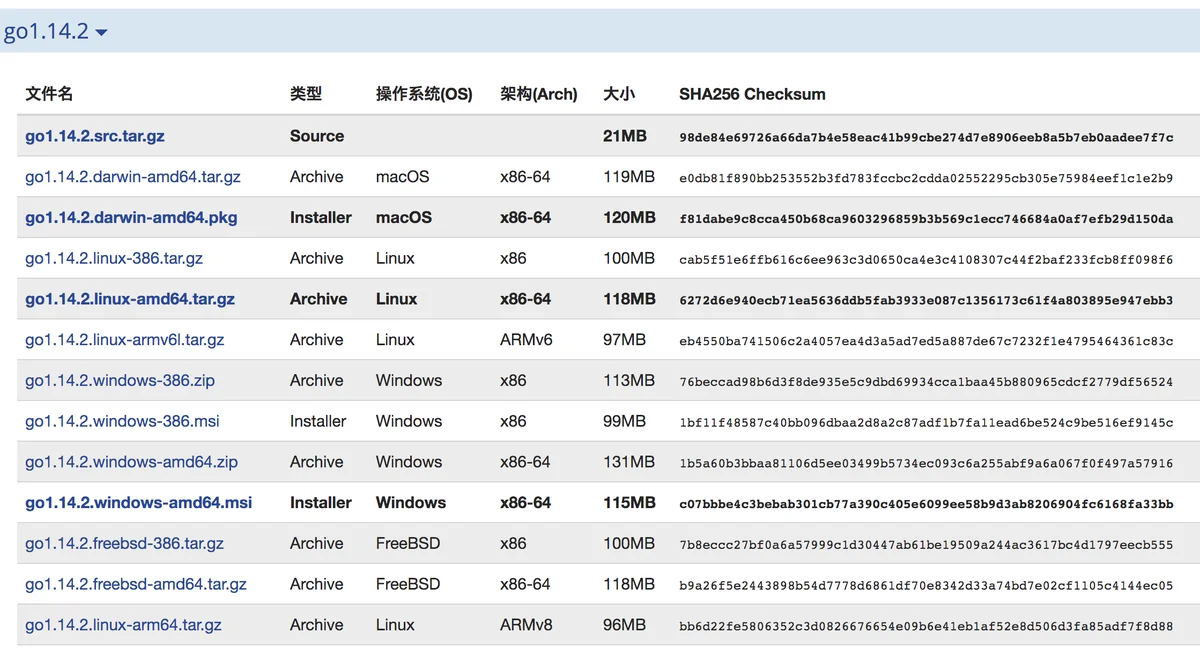Viewport: 1200px width, 655px height.
Task: Download go1.14.2.darwin-amd64.pkg installer
Action: click(x=131, y=217)
